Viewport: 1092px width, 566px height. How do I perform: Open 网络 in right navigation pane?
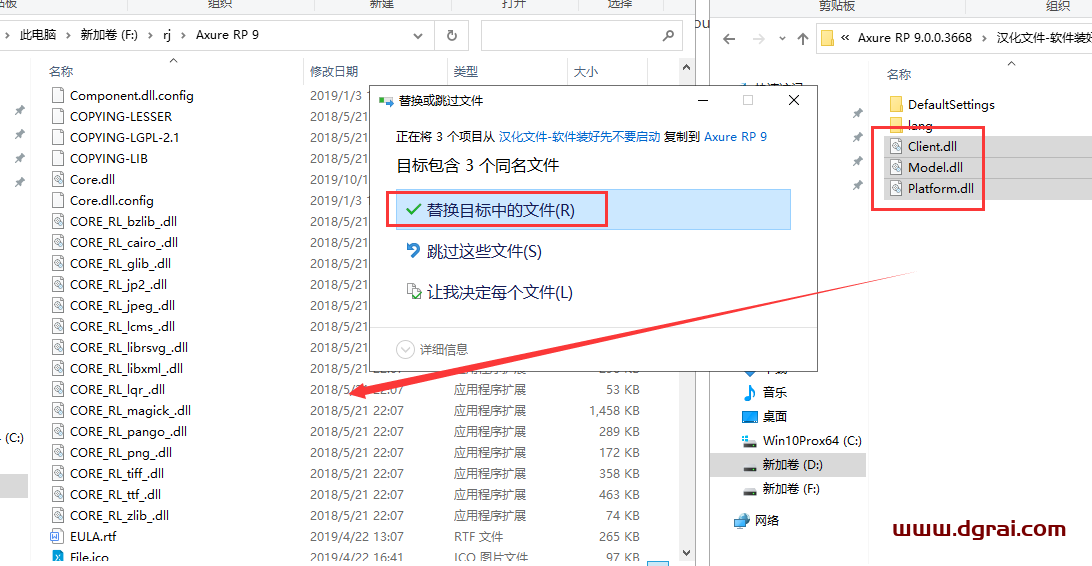point(766,520)
